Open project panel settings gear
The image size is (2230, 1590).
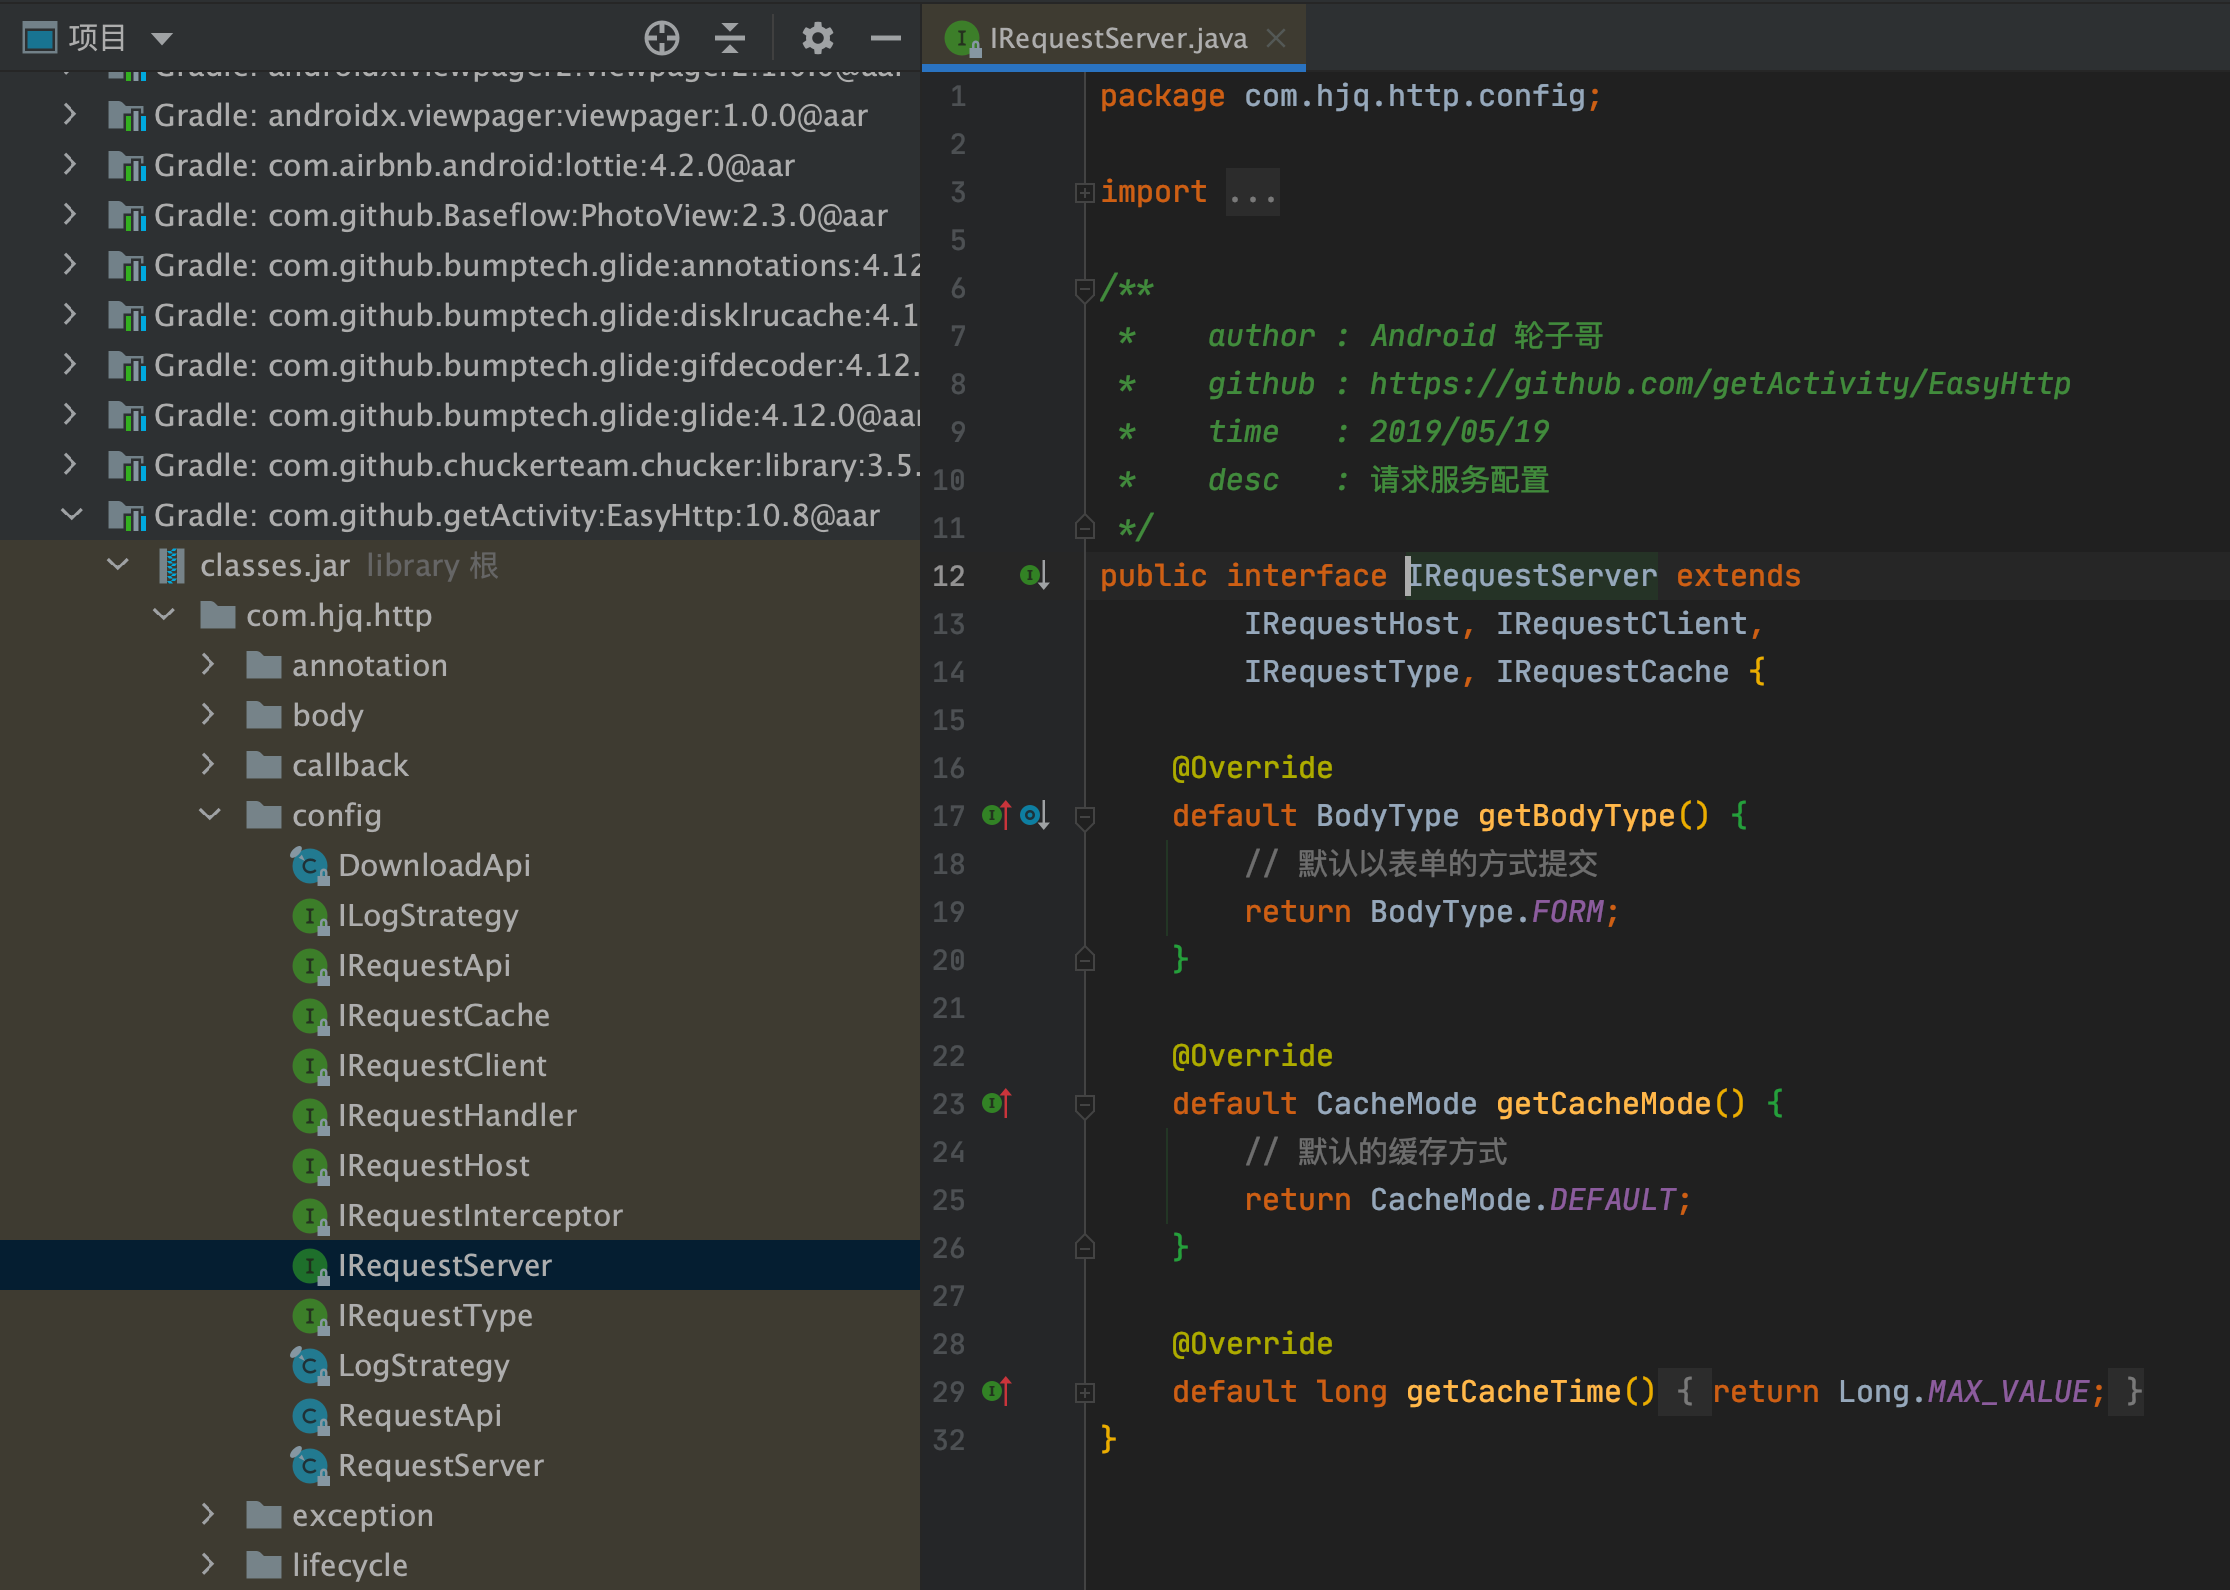pyautogui.click(x=817, y=38)
